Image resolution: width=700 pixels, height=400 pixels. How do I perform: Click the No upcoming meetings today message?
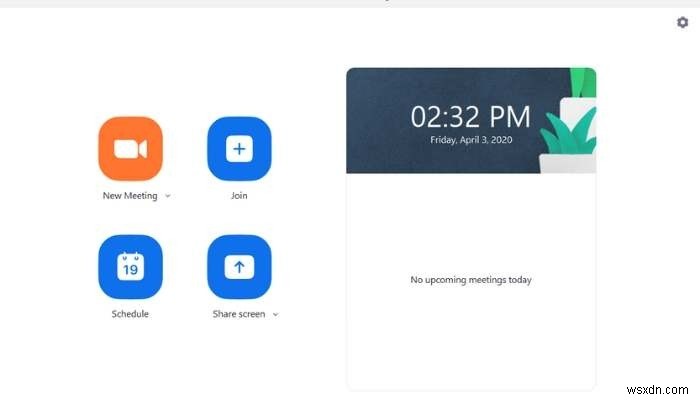pyautogui.click(x=471, y=280)
